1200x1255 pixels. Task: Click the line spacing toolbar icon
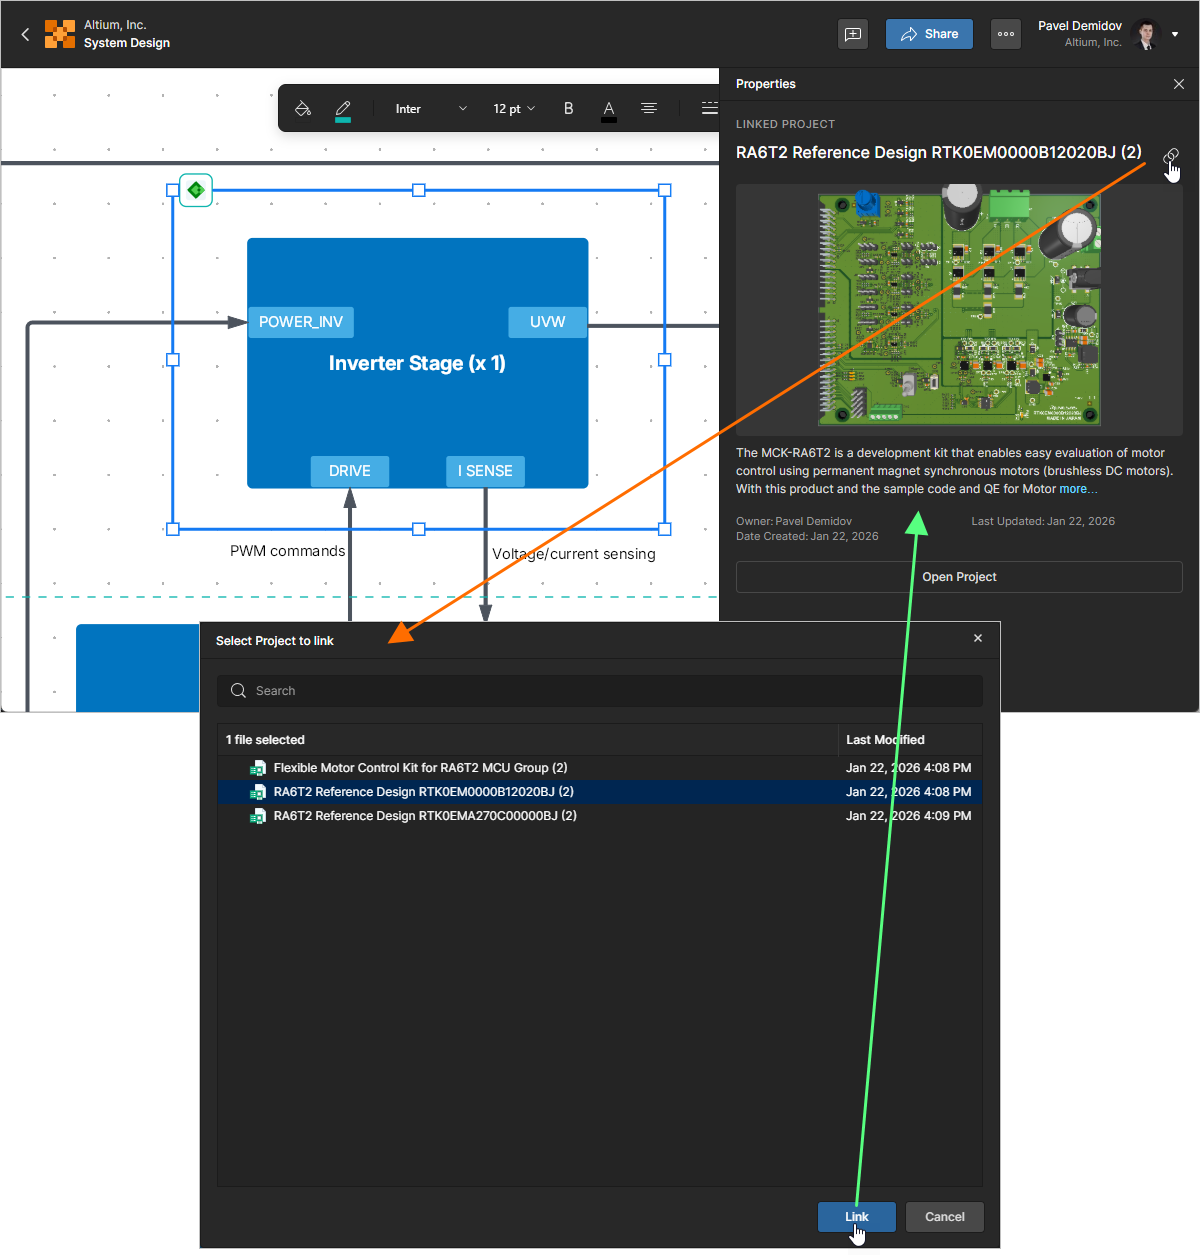709,108
